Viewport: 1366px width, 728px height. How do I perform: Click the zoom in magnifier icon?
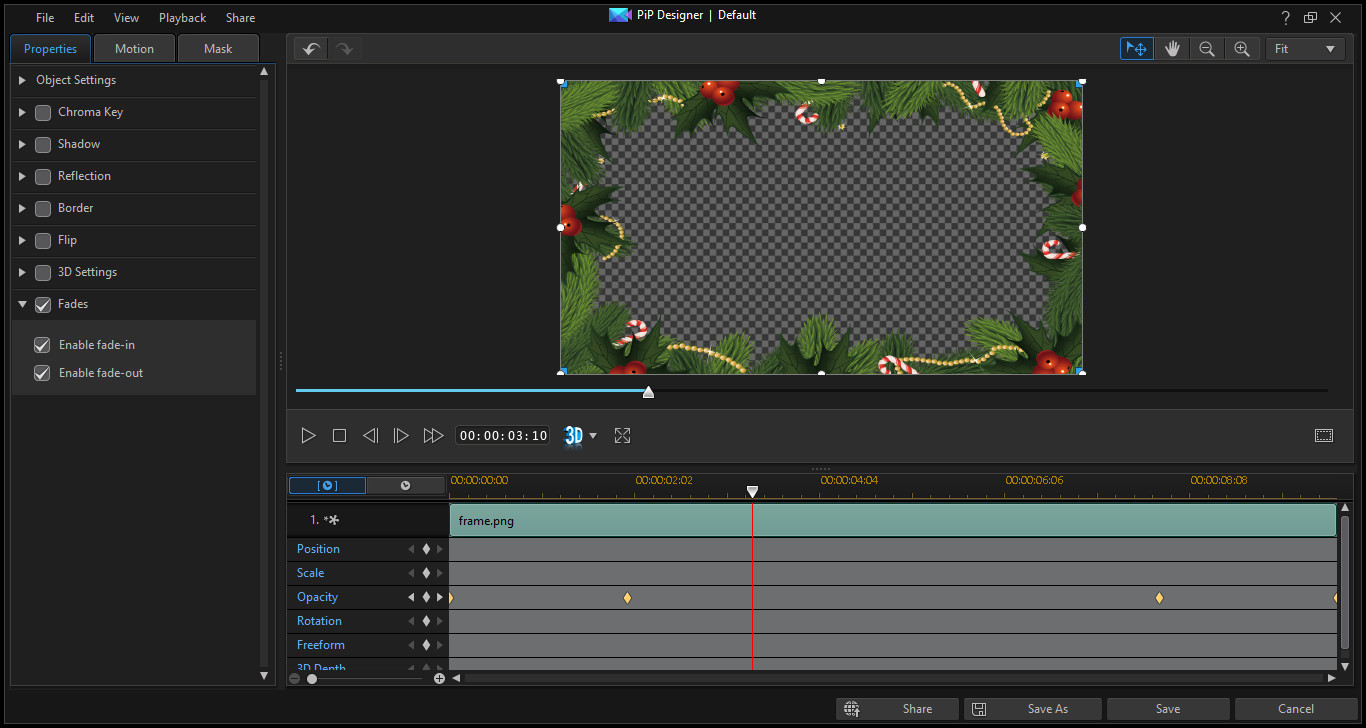pos(1242,49)
